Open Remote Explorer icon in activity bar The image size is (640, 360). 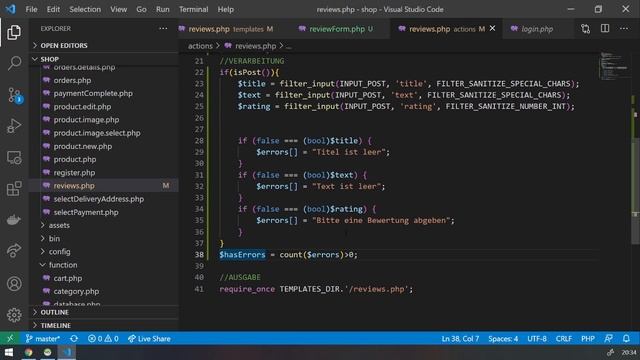[14, 158]
